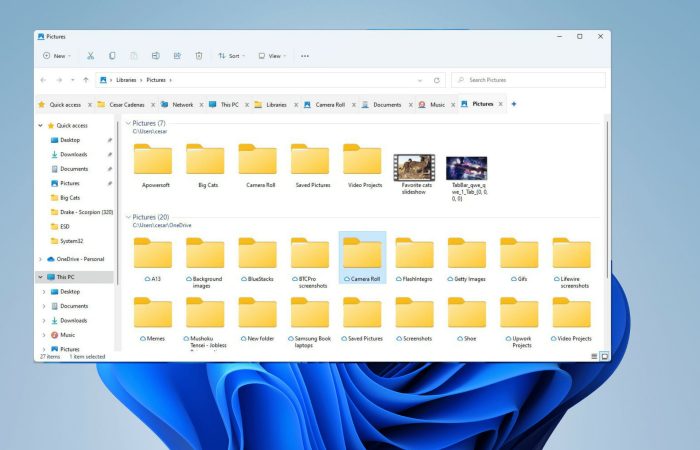Click the Forward navigation arrow
This screenshot has height=450, width=700.
[59, 80]
